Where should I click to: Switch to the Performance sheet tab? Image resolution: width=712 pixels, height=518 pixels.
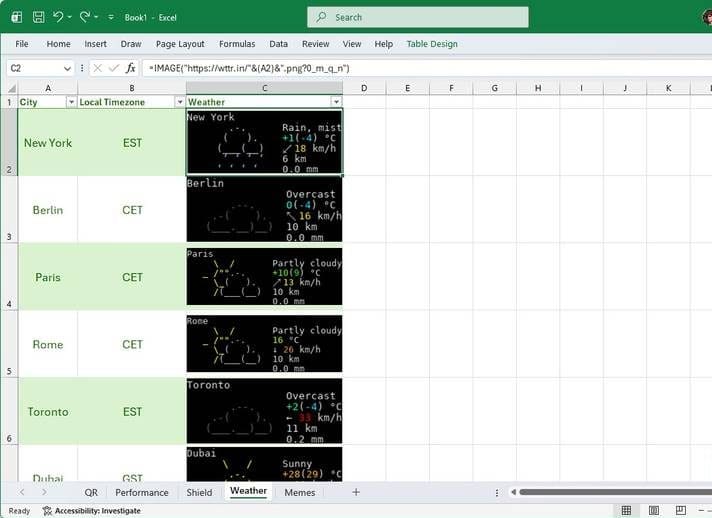142,493
